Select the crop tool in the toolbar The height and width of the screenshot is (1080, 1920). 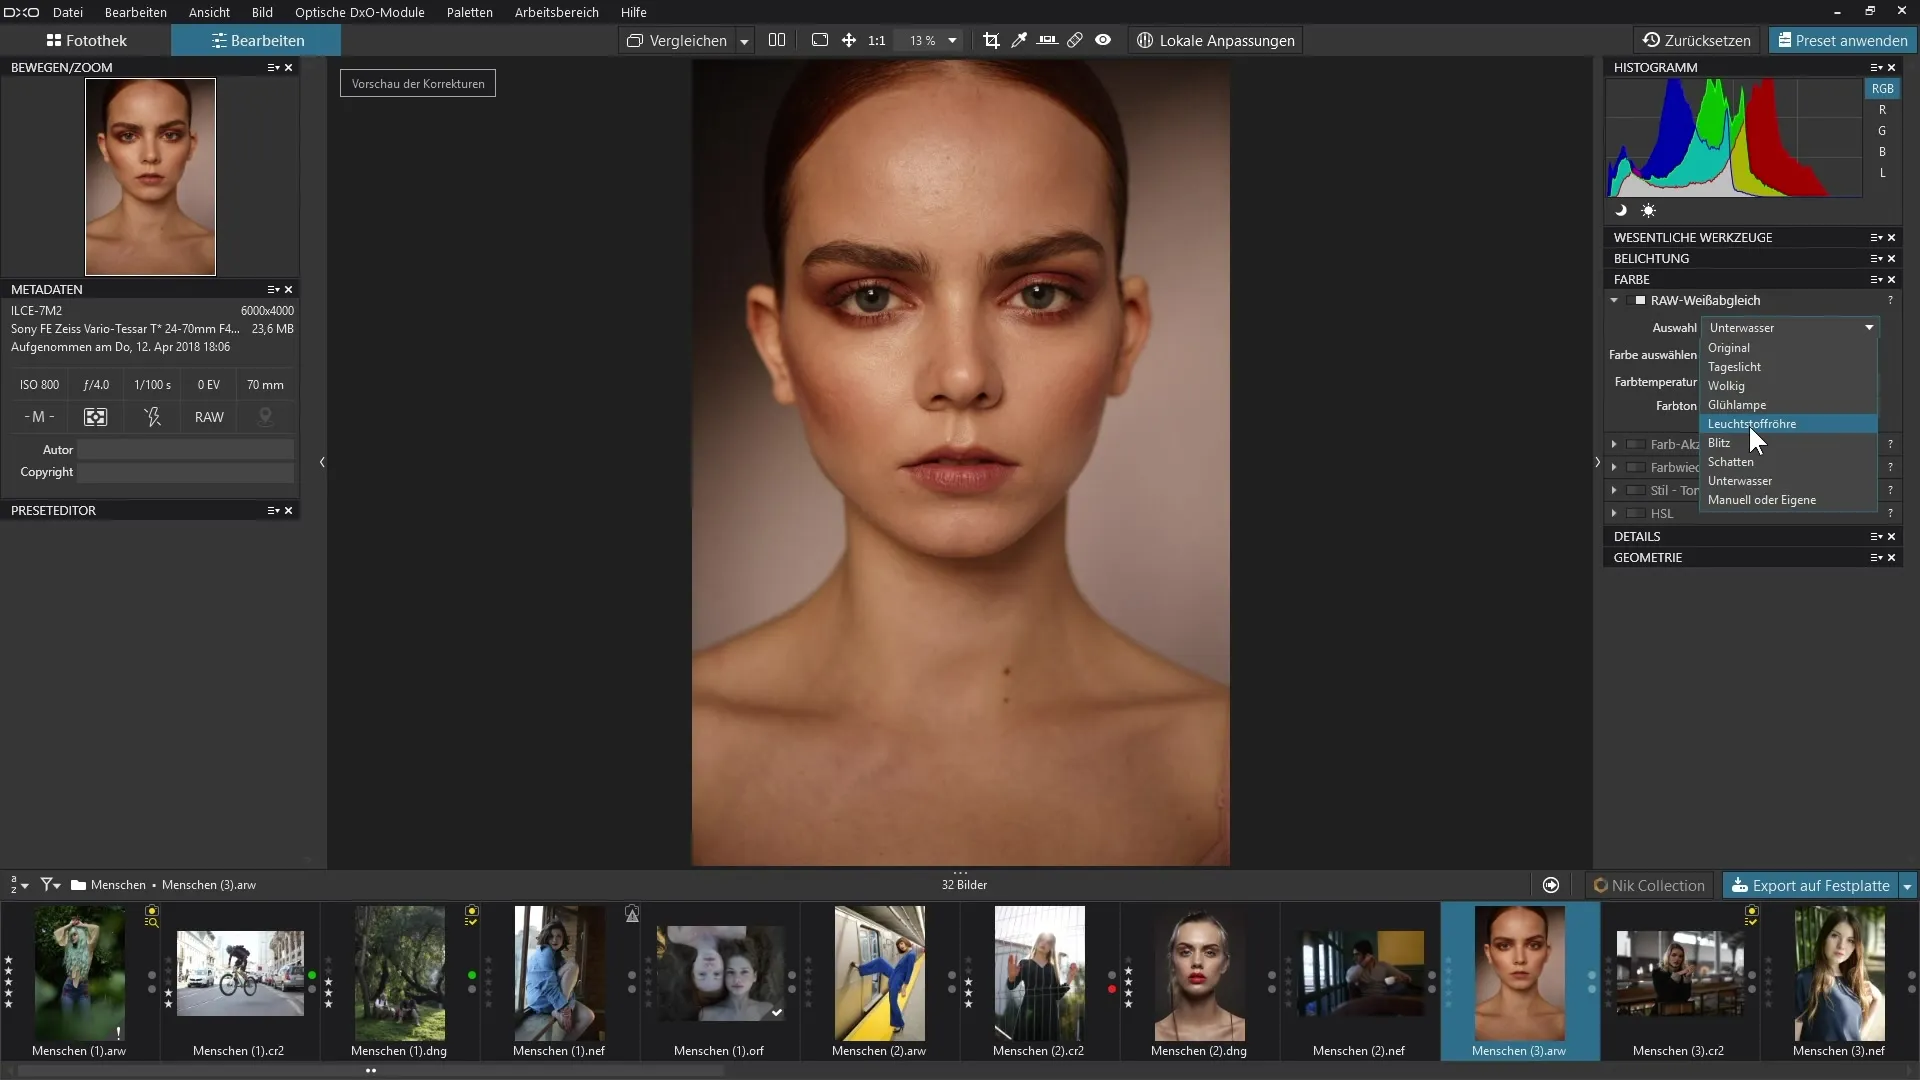click(991, 40)
